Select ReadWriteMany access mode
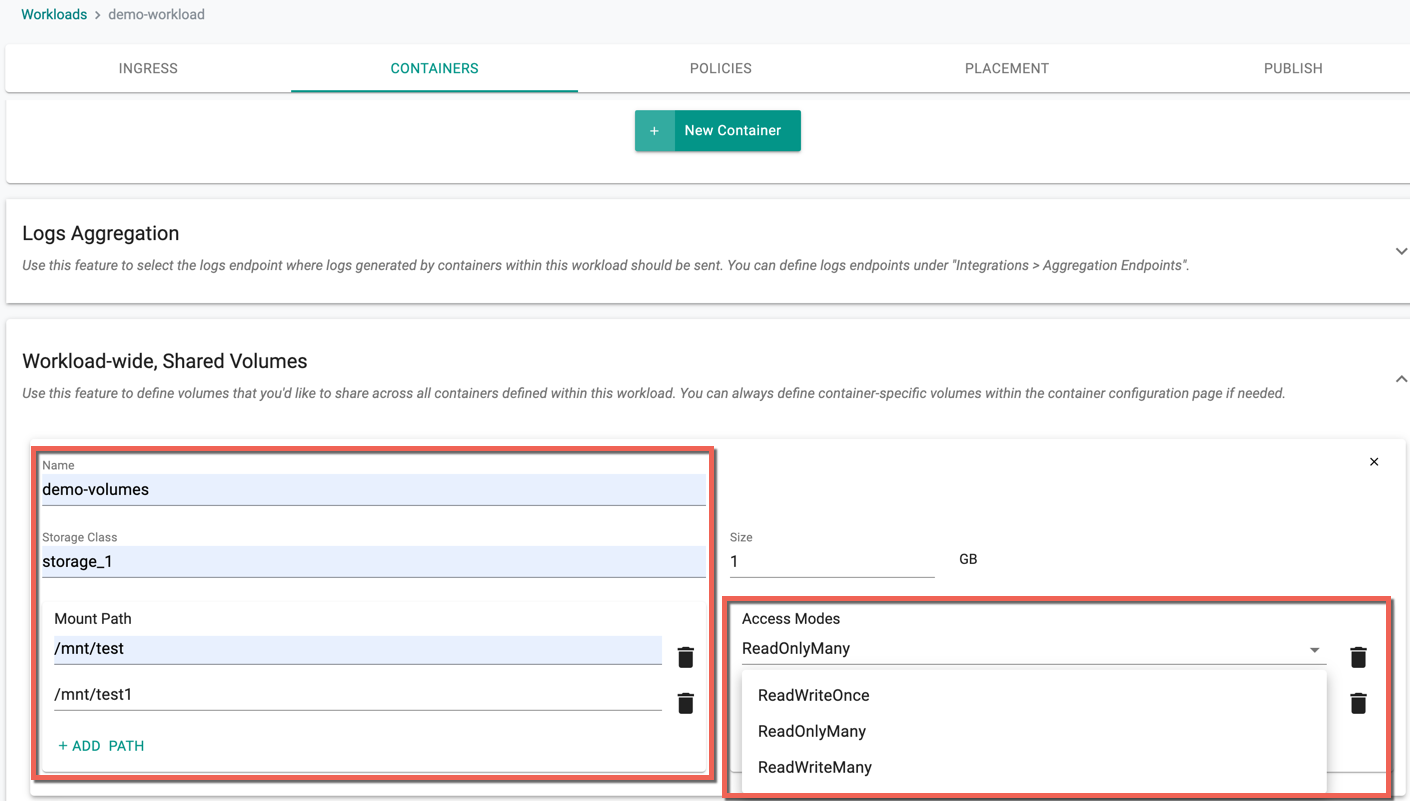The image size is (1410, 801). (x=1034, y=767)
